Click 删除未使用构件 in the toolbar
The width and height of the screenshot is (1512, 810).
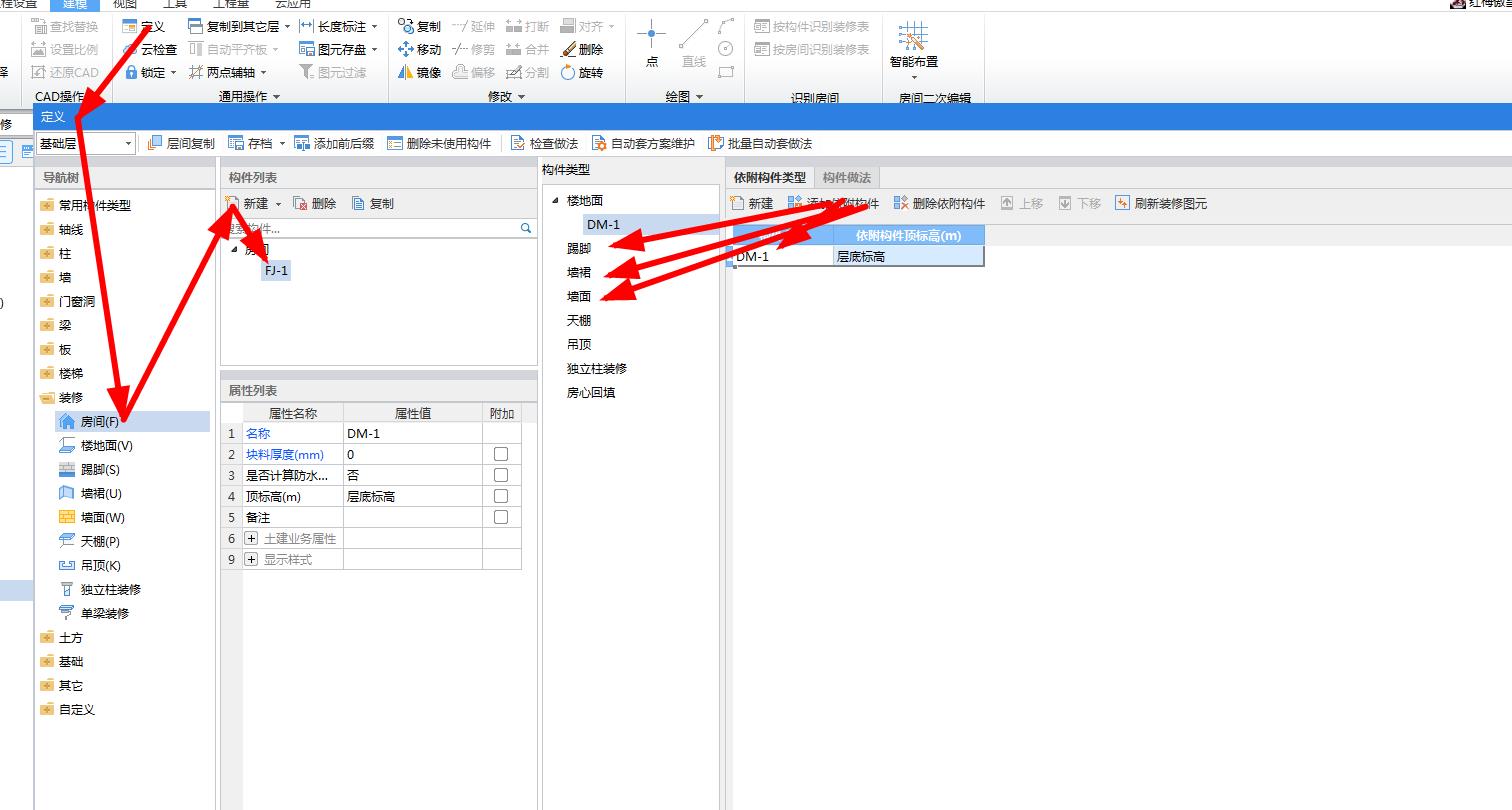point(439,143)
